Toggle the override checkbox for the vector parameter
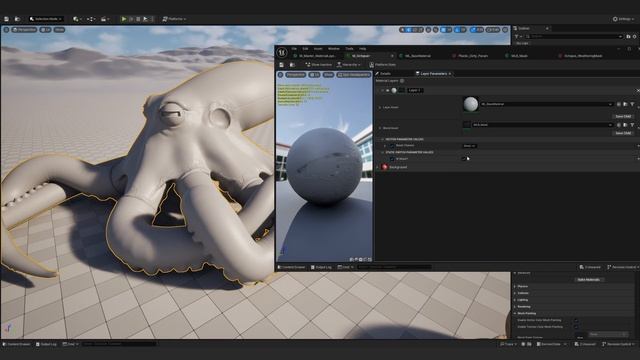The height and width of the screenshot is (360, 640). tap(392, 146)
